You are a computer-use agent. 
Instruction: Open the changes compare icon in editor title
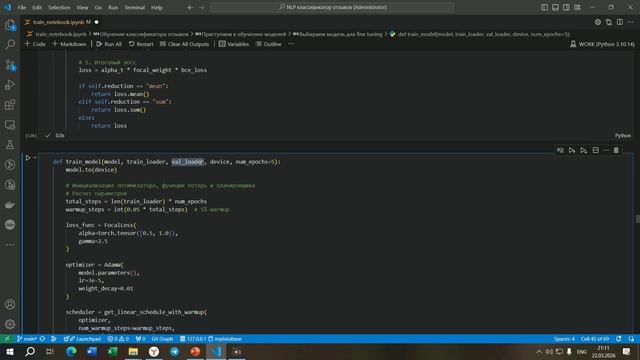point(609,22)
